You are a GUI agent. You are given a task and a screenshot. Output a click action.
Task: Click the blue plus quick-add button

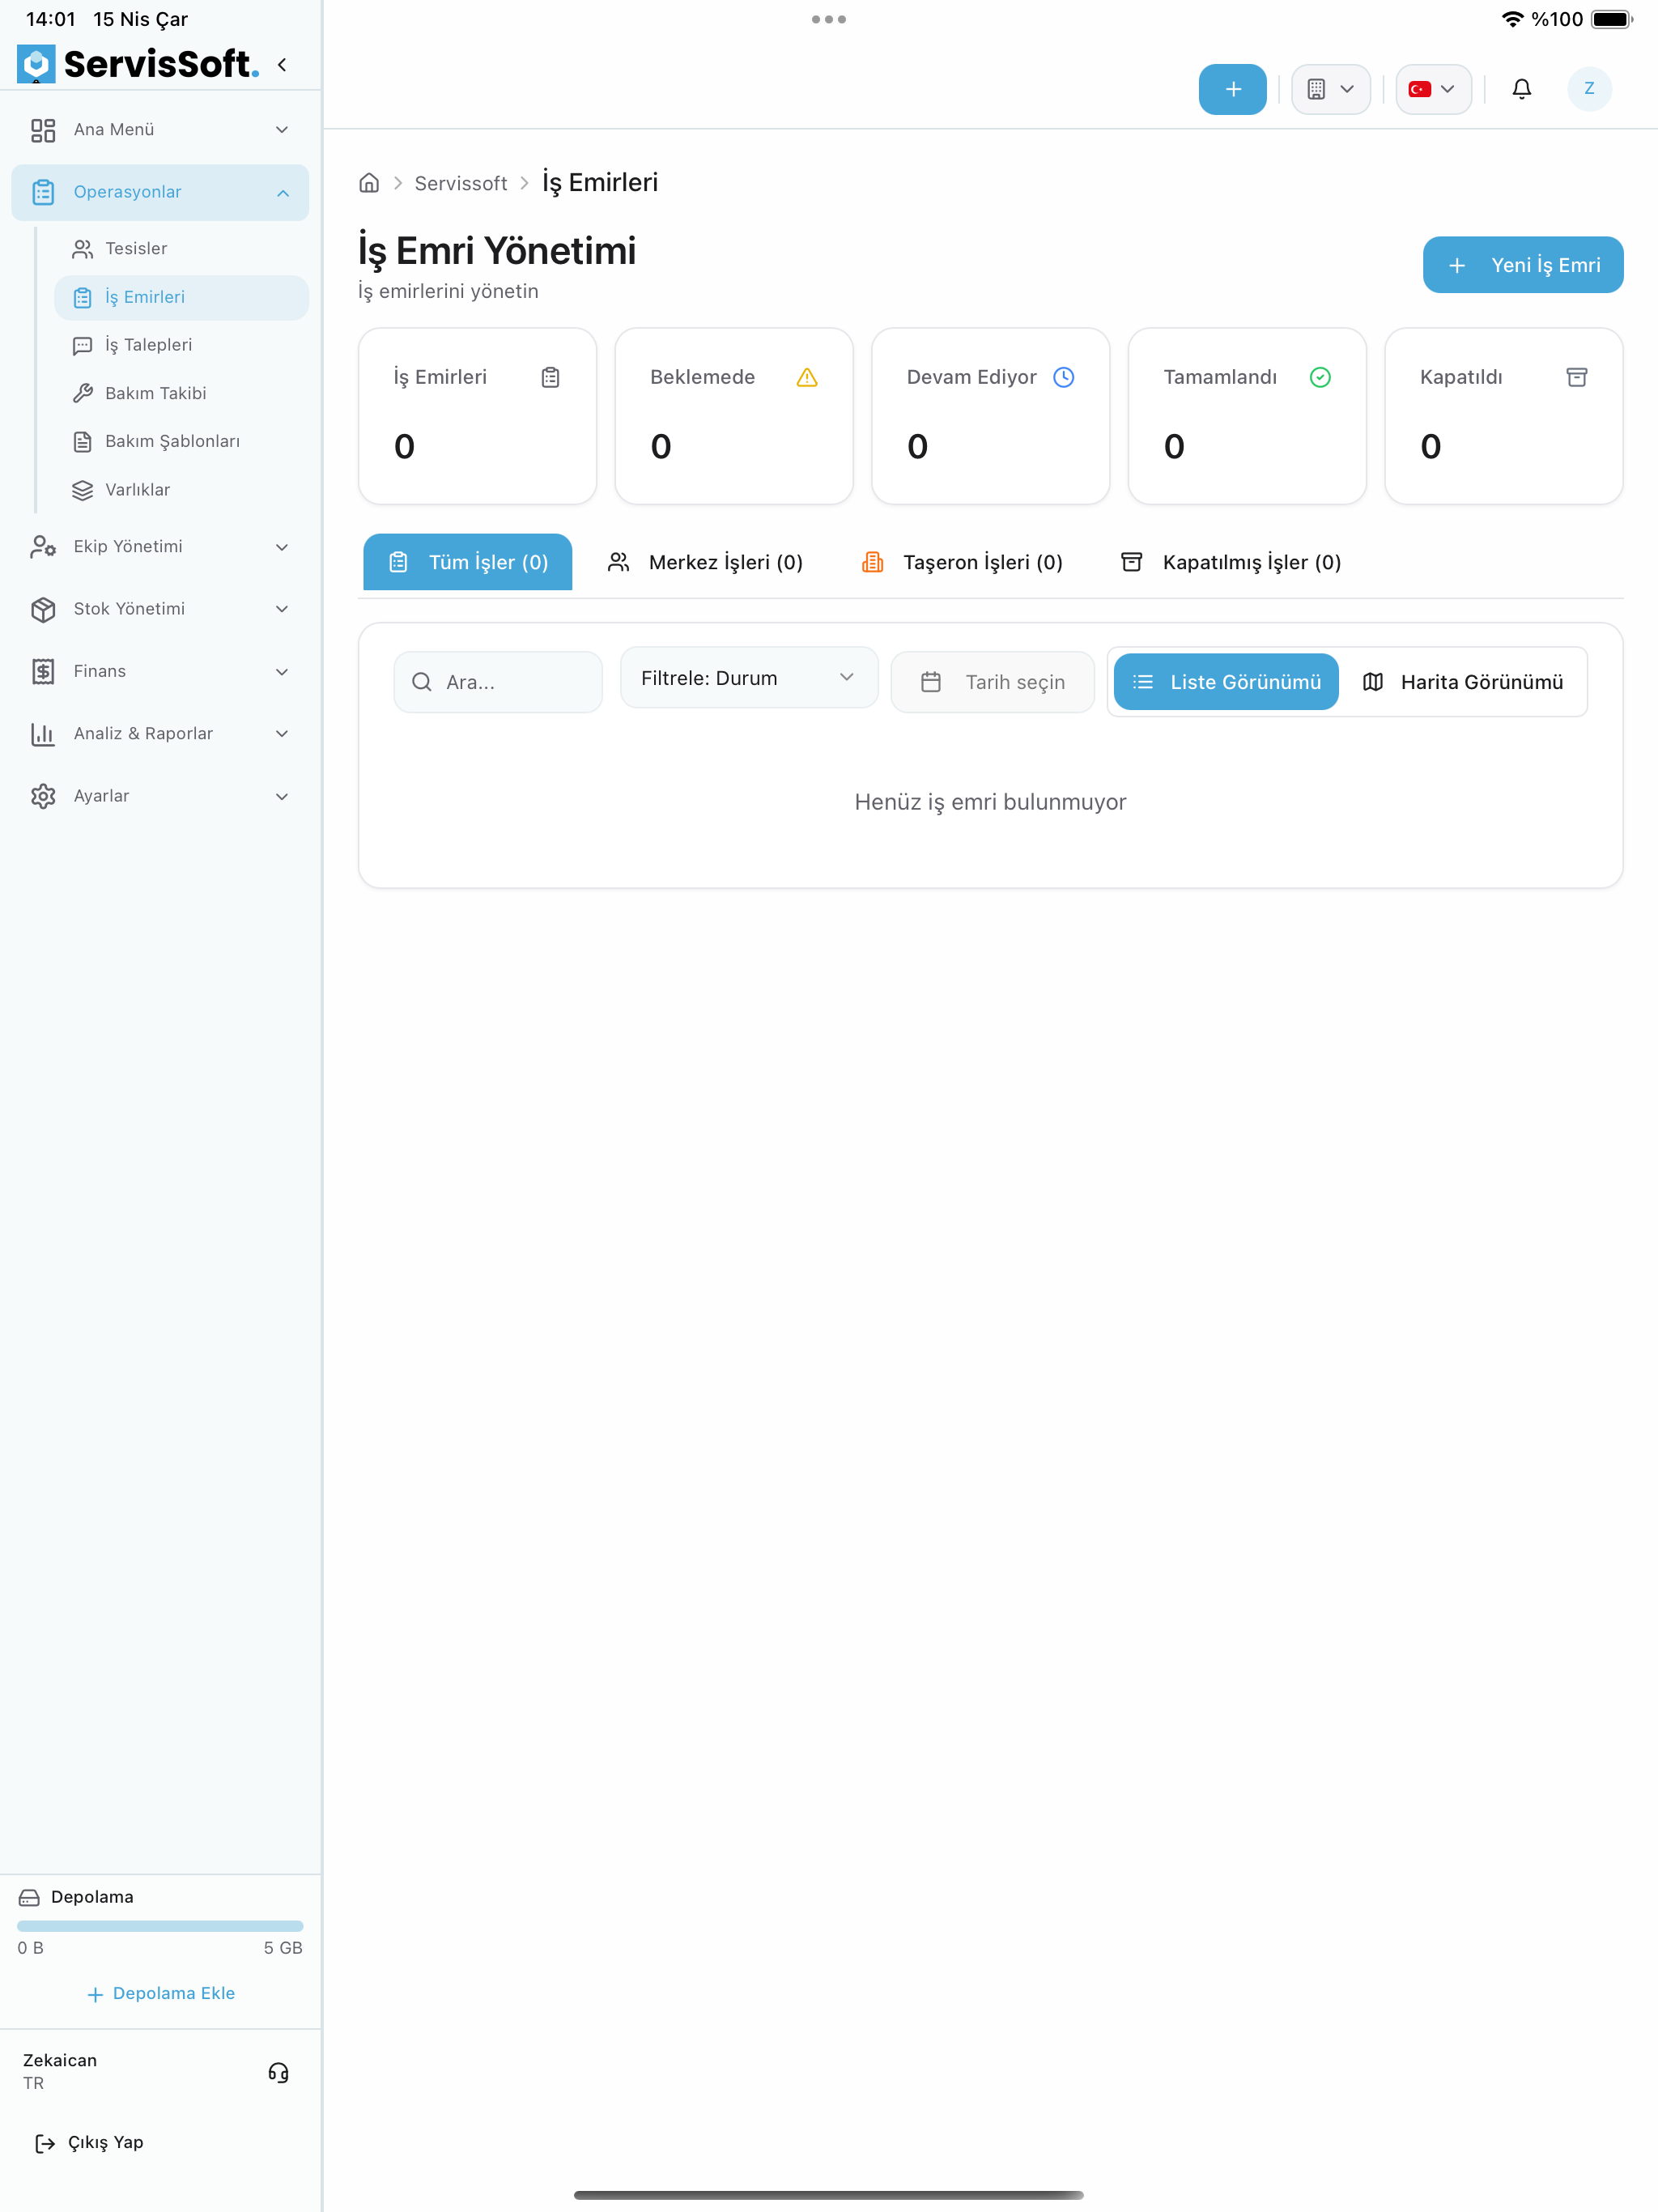tap(1232, 89)
